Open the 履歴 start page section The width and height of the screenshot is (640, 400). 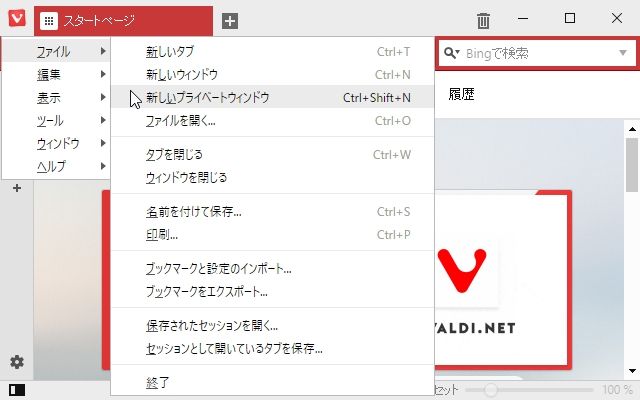click(461, 94)
